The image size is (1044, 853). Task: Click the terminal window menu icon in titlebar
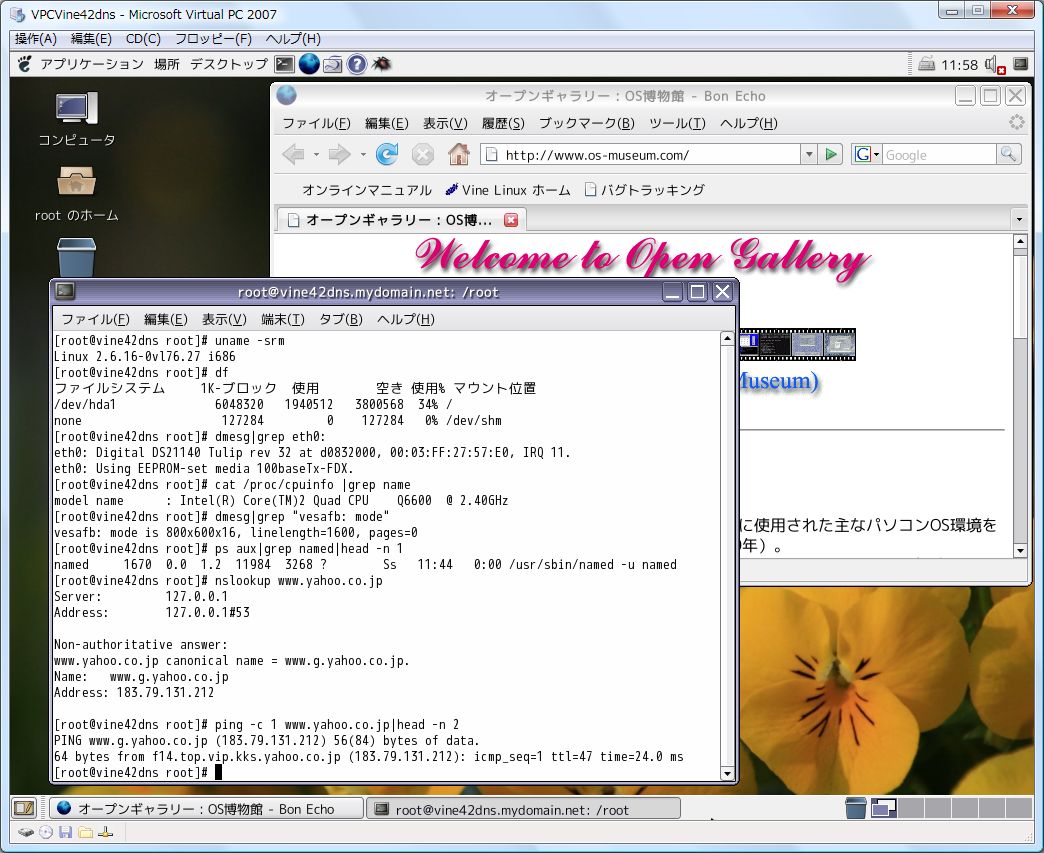[x=65, y=290]
